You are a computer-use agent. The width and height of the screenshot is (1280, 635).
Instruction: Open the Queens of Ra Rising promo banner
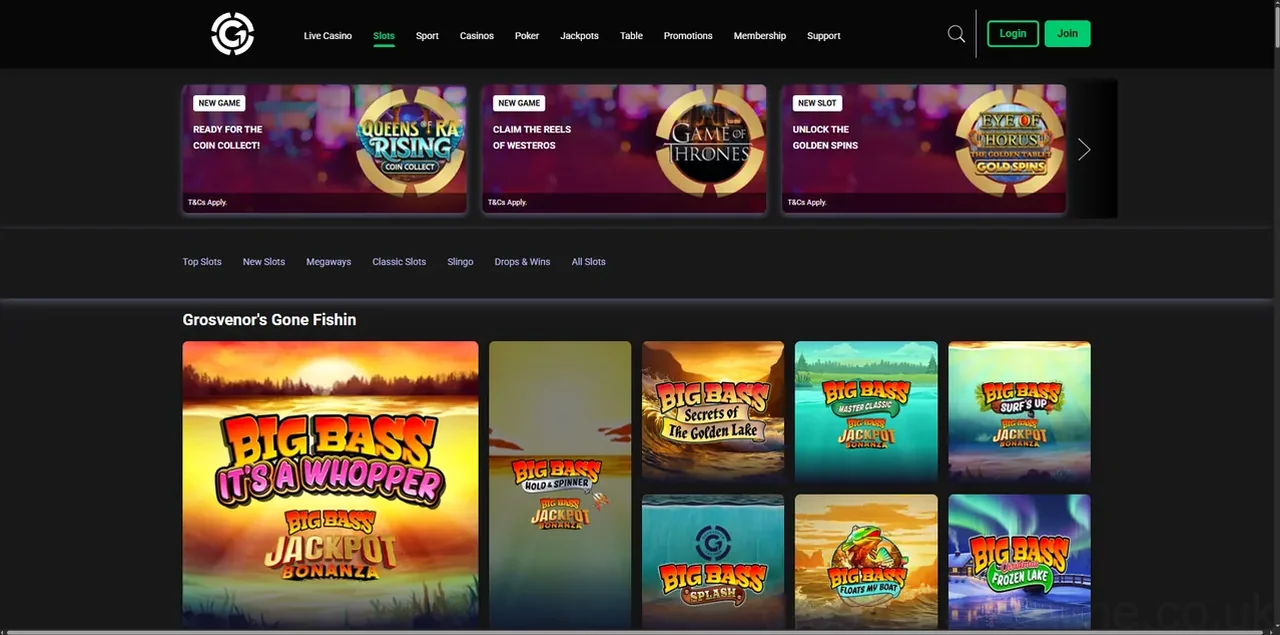pos(324,148)
